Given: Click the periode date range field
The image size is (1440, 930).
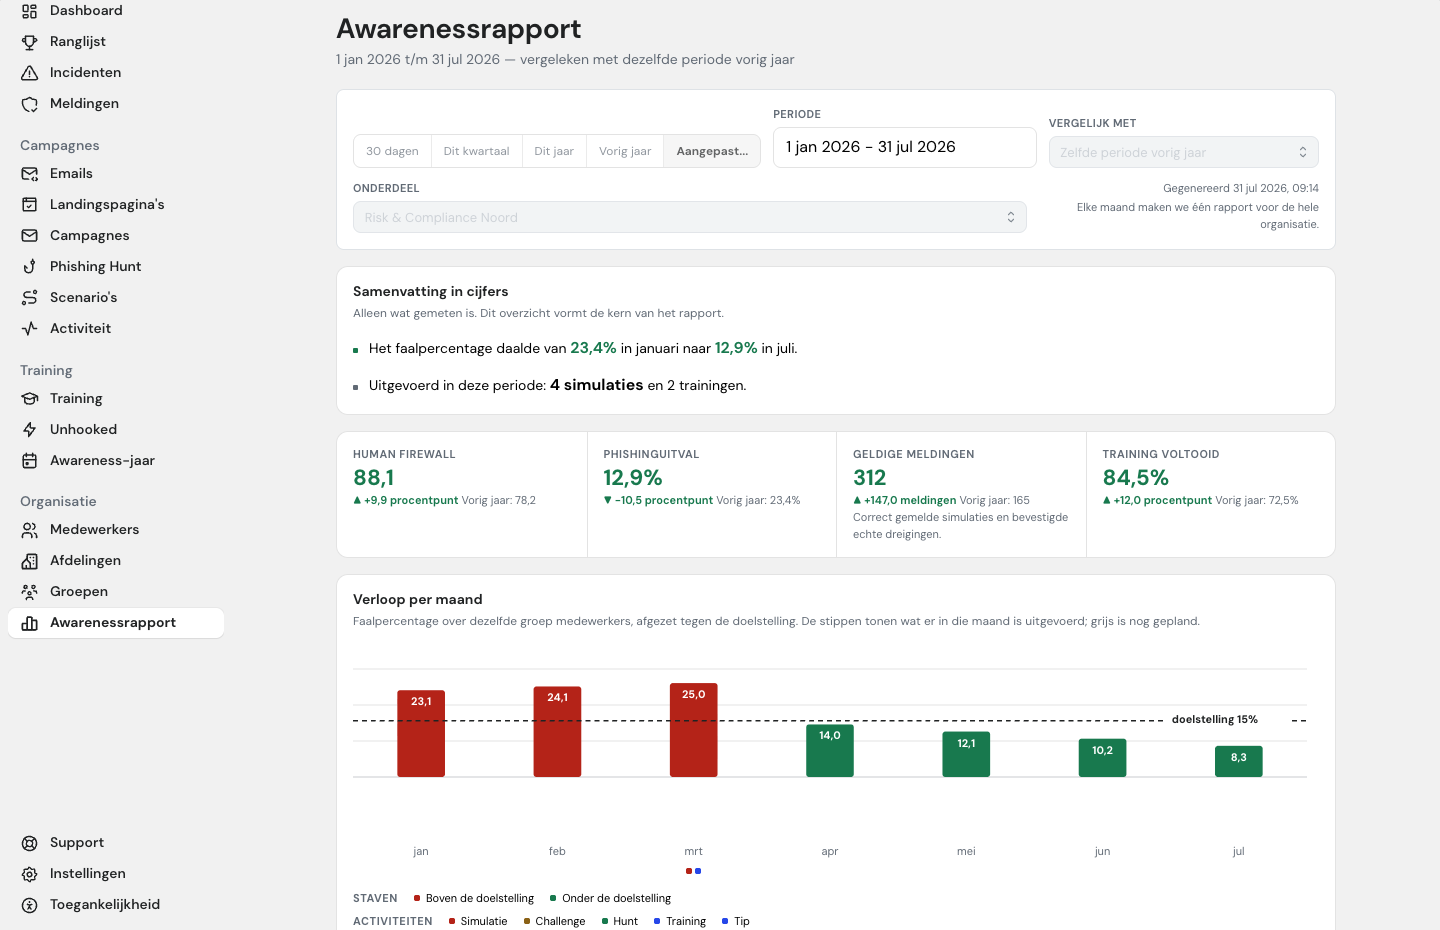Looking at the screenshot, I should [x=904, y=147].
